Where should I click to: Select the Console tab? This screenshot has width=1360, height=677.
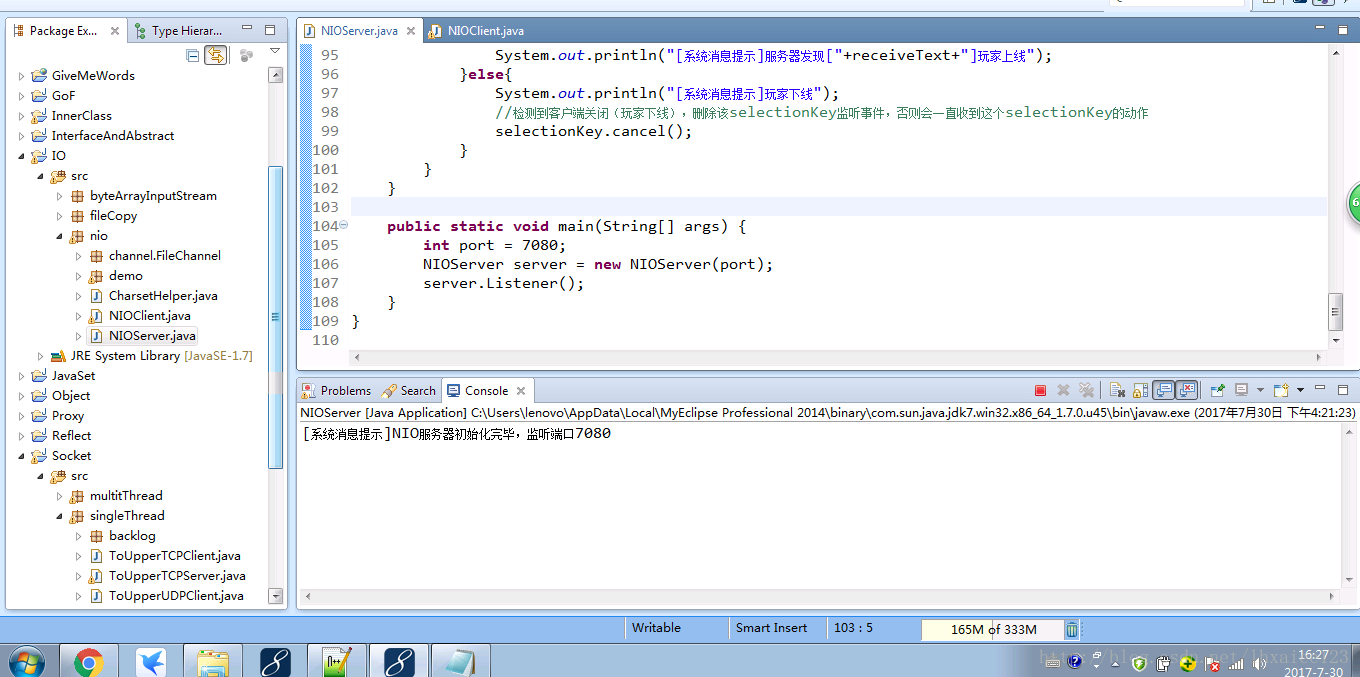[x=486, y=391]
